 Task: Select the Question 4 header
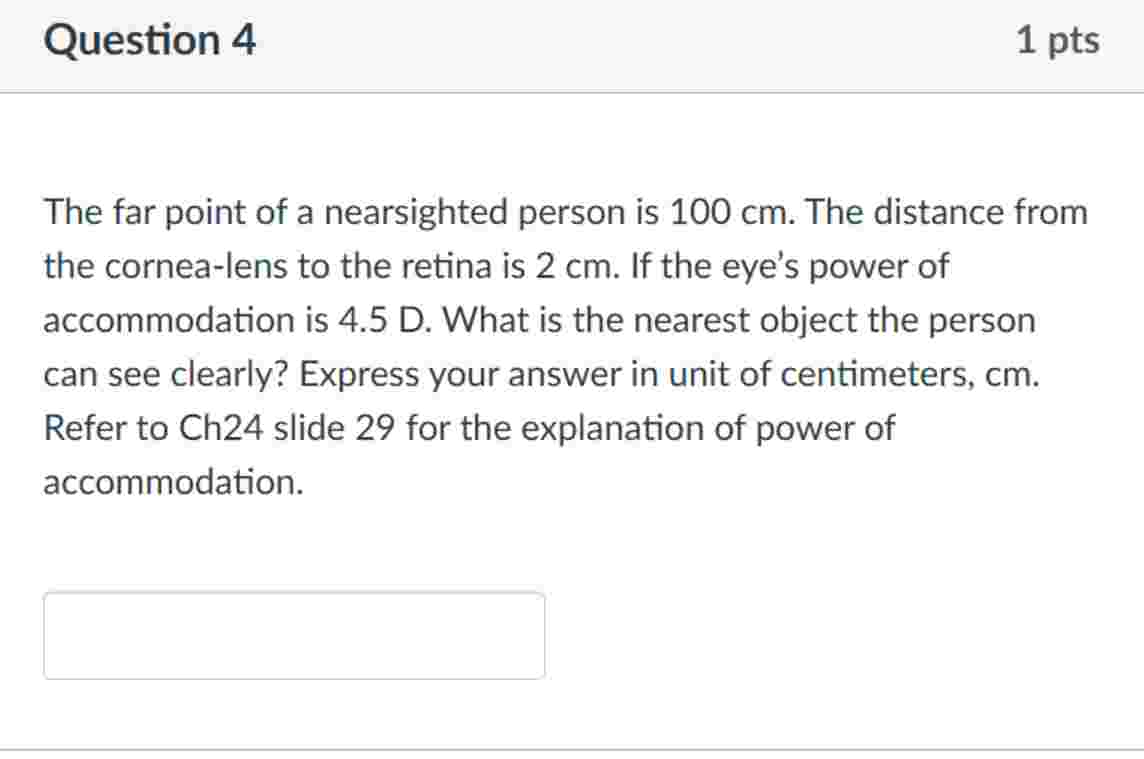(x=148, y=40)
